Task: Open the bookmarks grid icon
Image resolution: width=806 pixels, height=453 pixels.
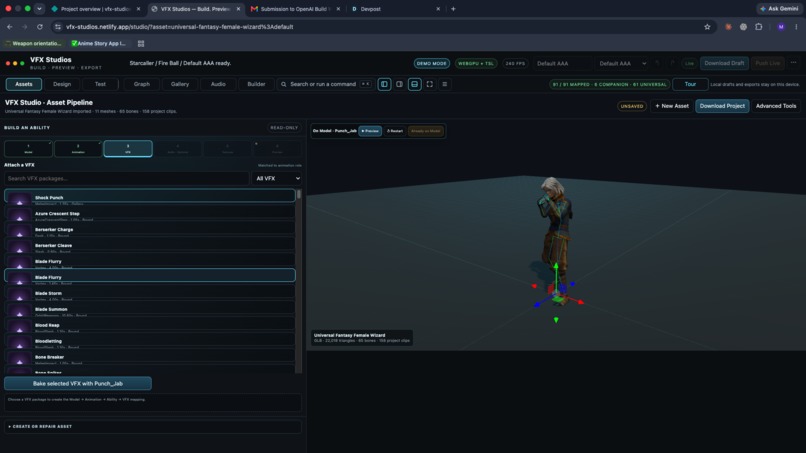Action: coord(141,44)
